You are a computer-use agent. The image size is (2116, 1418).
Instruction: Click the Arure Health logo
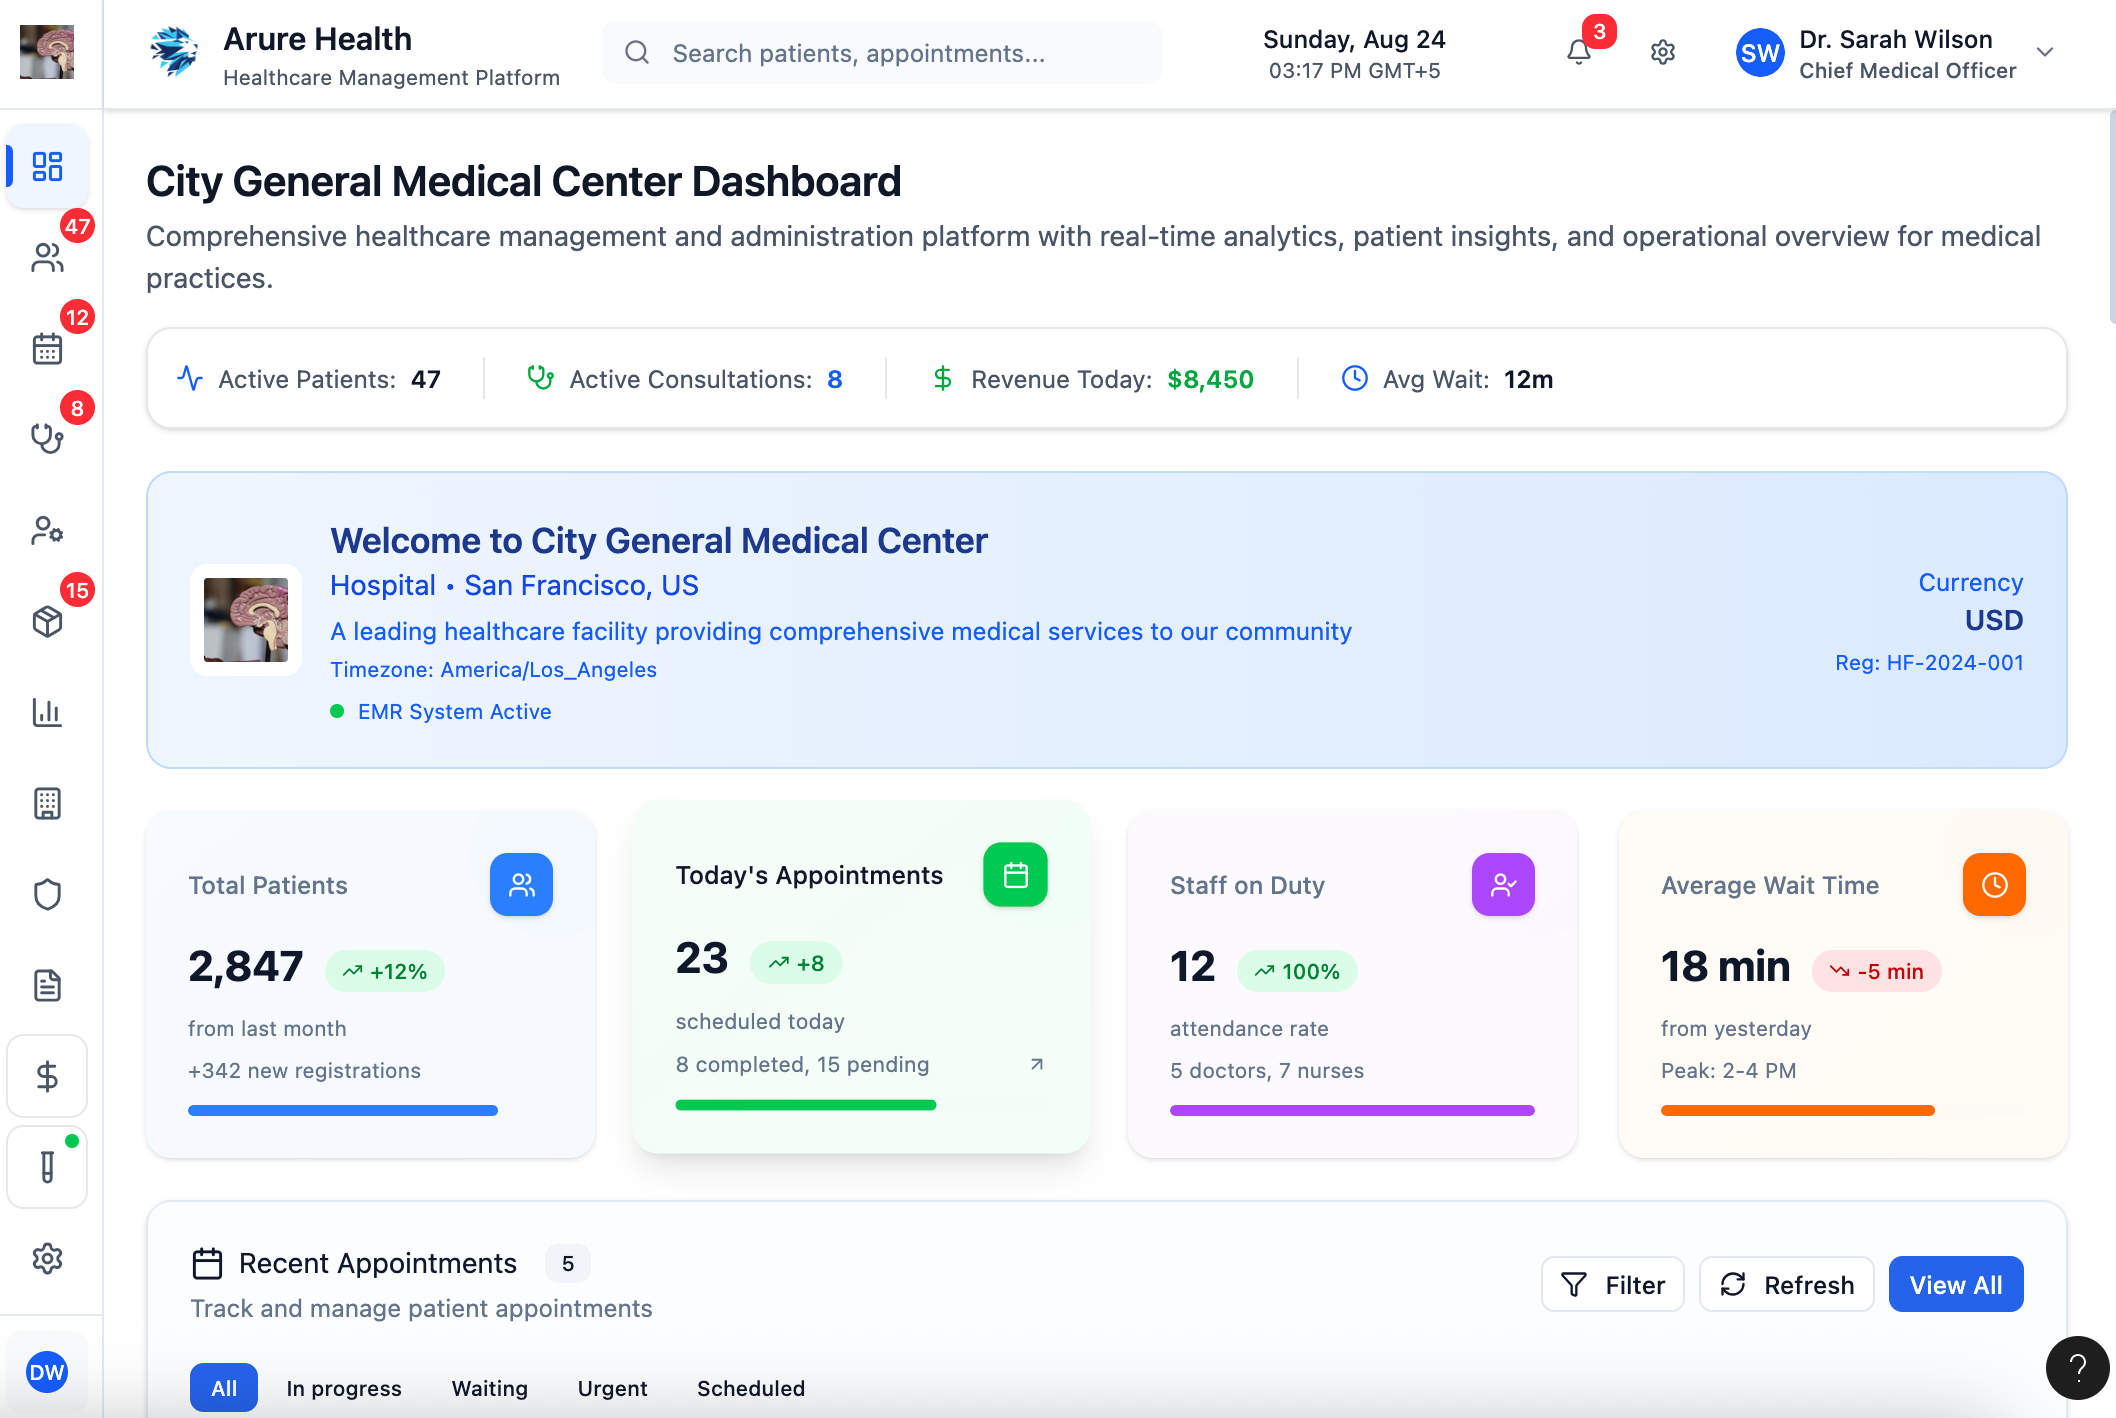pos(174,52)
